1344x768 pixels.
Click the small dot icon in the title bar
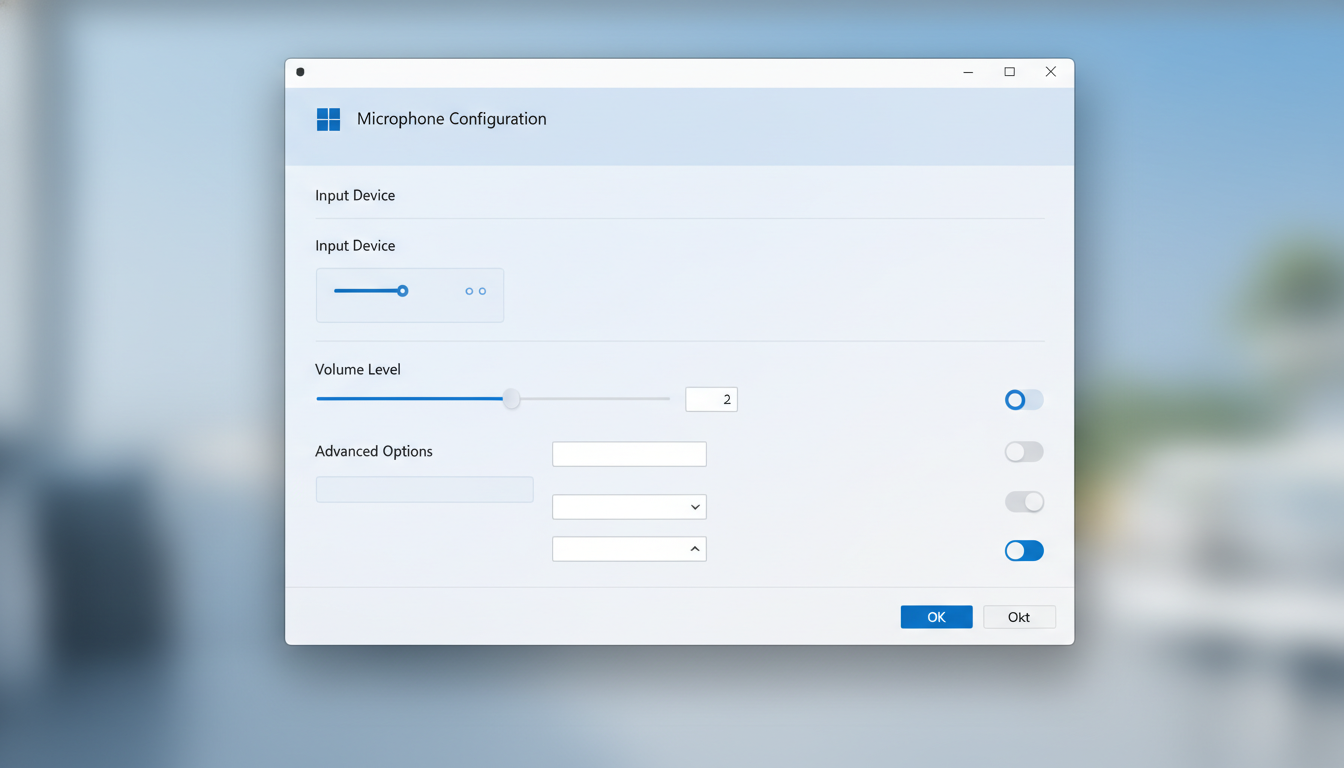[x=300, y=72]
